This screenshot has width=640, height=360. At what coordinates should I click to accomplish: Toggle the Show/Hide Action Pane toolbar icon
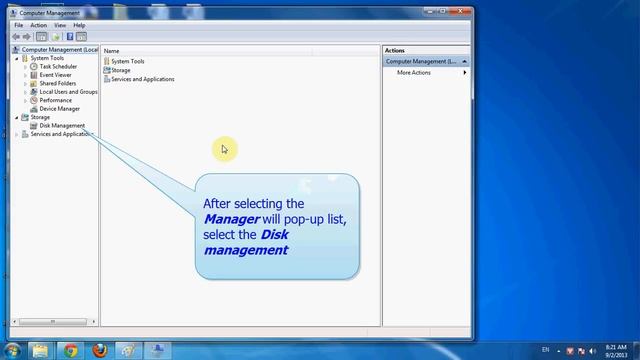coord(81,37)
